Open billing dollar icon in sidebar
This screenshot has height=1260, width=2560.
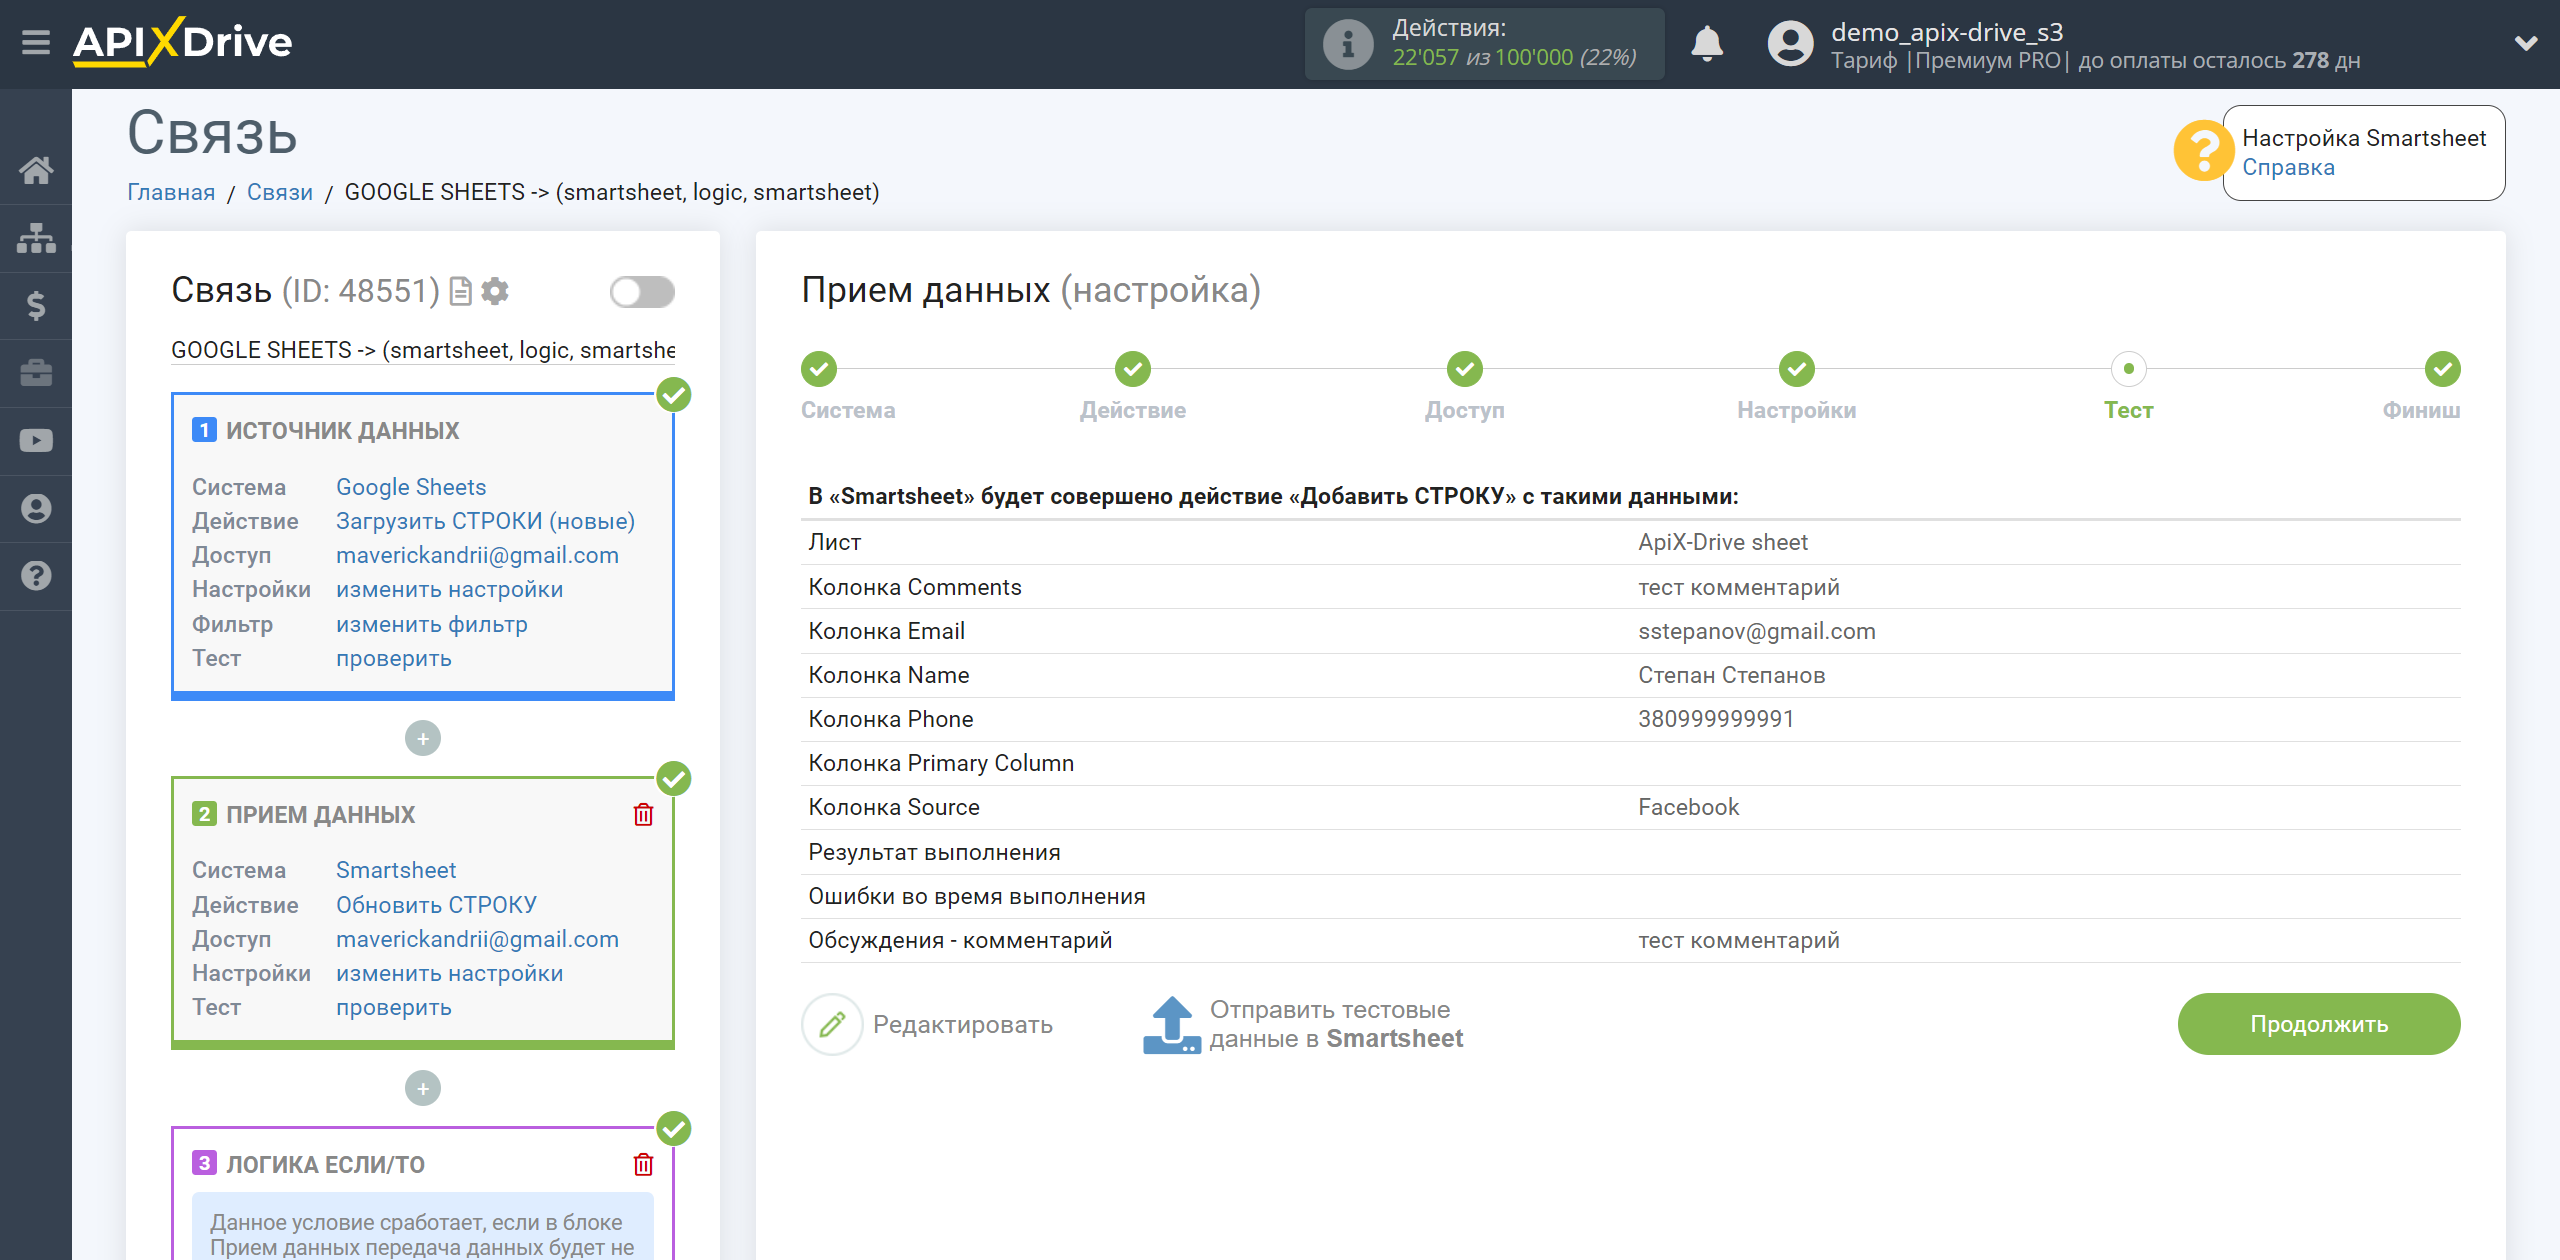point(36,305)
